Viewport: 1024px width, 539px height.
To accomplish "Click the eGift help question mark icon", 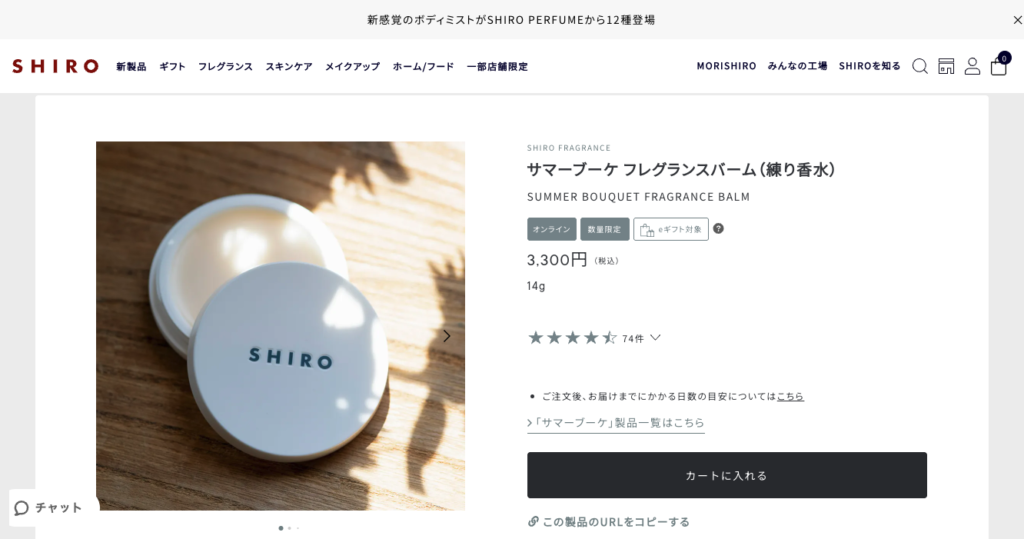I will pyautogui.click(x=718, y=229).
